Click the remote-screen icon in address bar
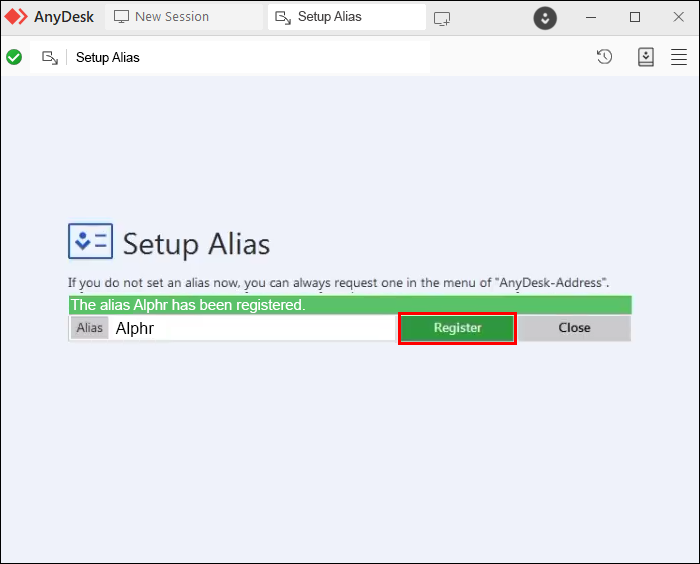This screenshot has width=700, height=564. (x=50, y=58)
